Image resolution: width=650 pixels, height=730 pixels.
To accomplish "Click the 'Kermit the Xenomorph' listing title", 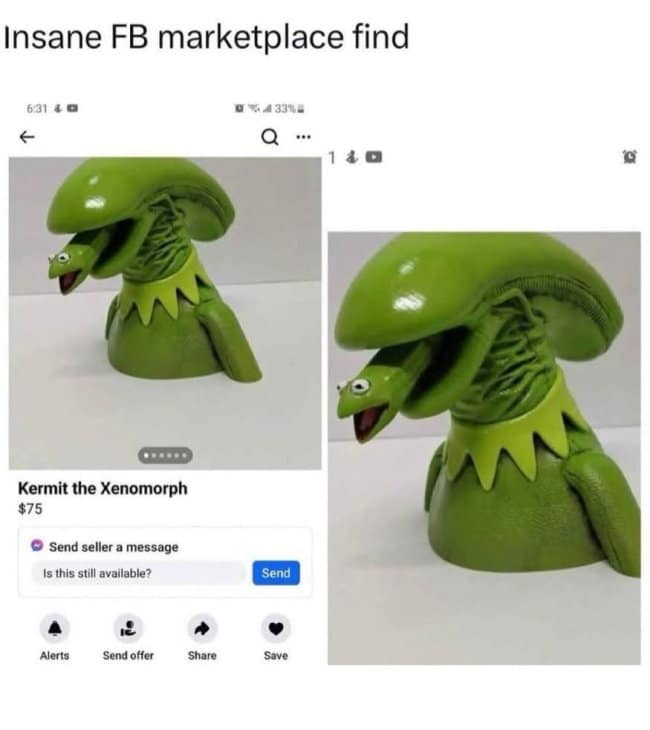I will (103, 488).
